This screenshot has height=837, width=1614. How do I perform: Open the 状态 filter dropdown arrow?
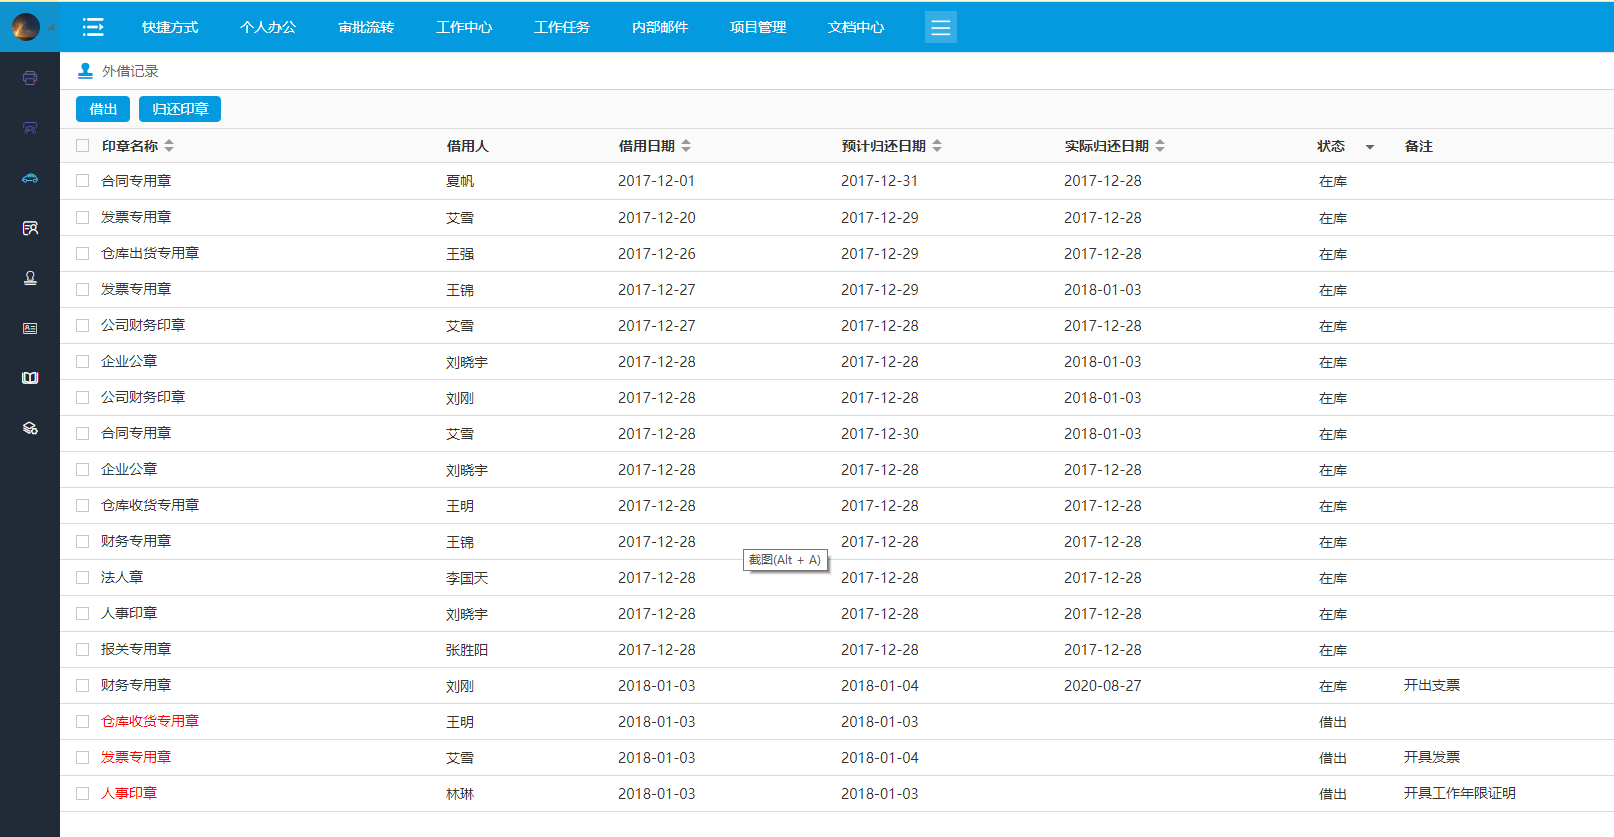(x=1370, y=147)
